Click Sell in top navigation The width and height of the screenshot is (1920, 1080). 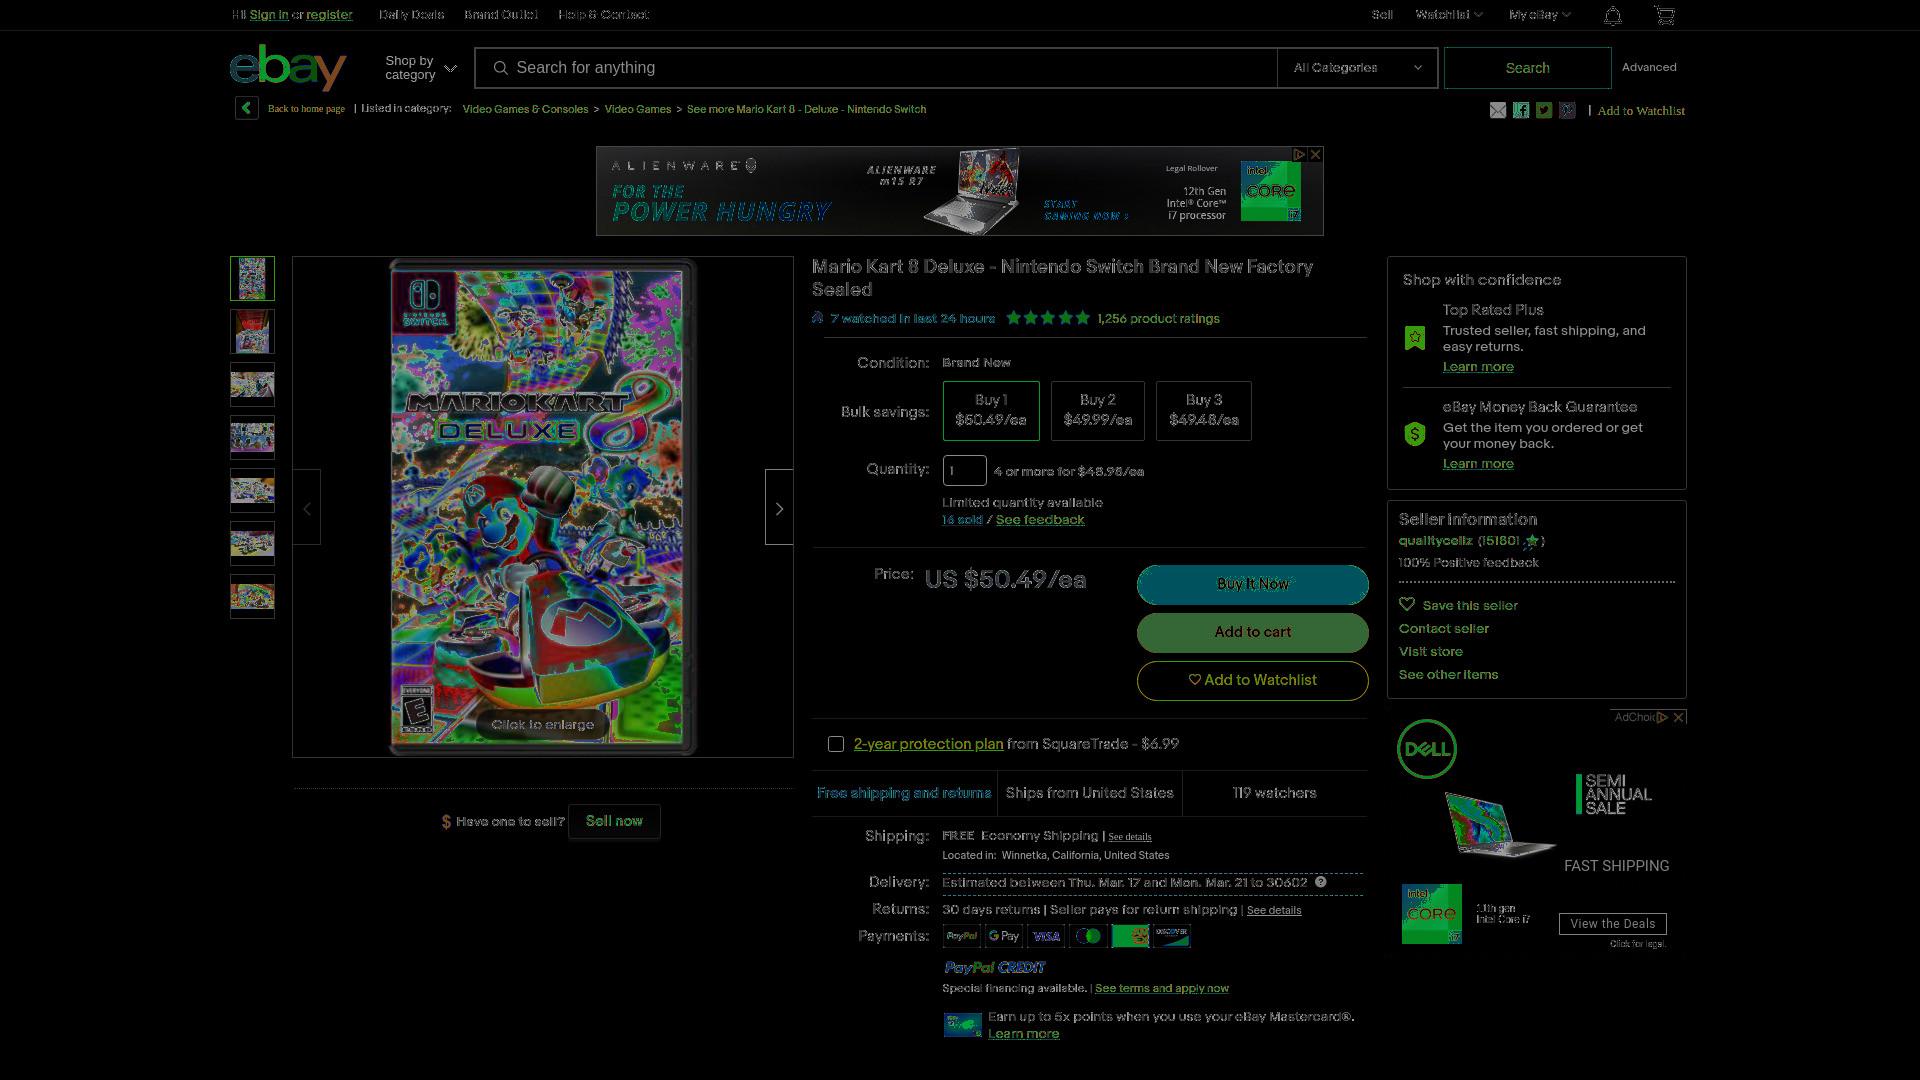pyautogui.click(x=1382, y=15)
